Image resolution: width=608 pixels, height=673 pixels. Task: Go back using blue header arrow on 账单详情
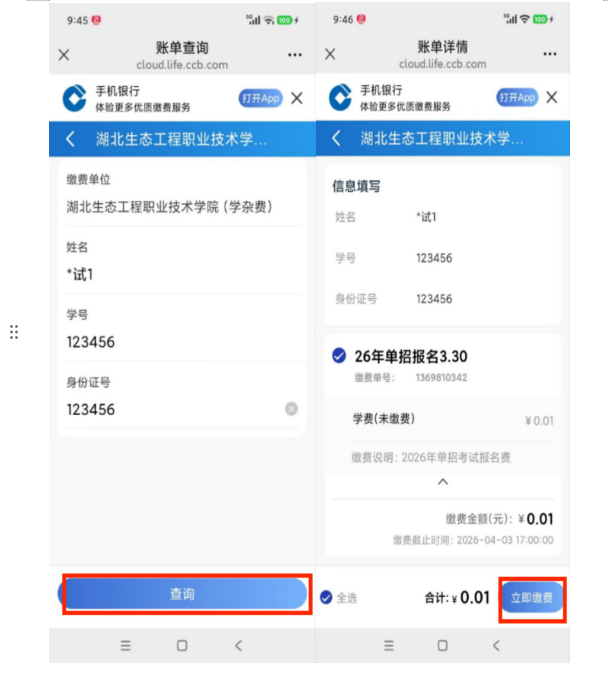336,138
